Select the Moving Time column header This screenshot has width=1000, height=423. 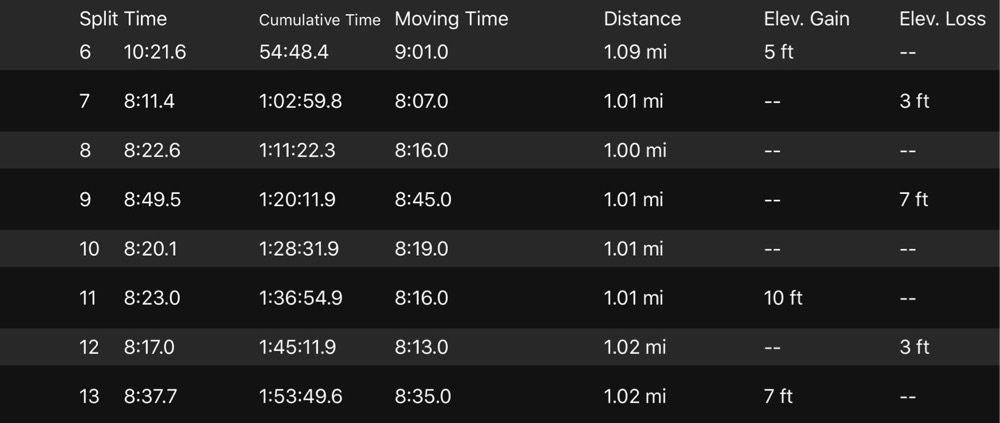tap(452, 19)
